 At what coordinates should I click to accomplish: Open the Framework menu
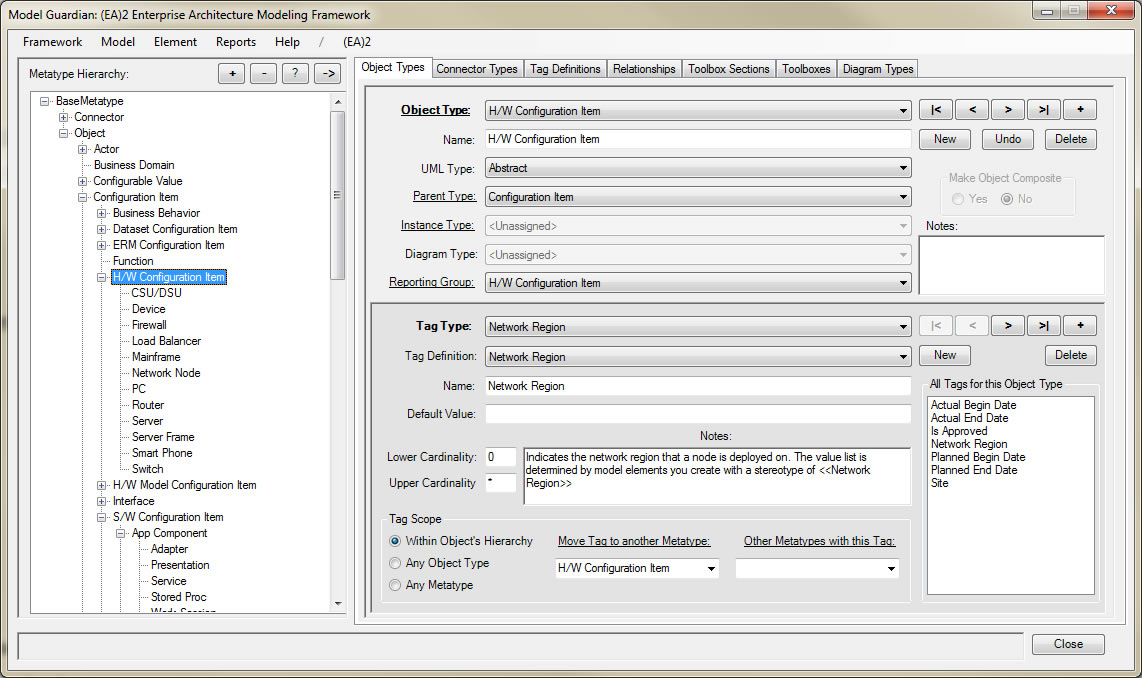pos(52,42)
